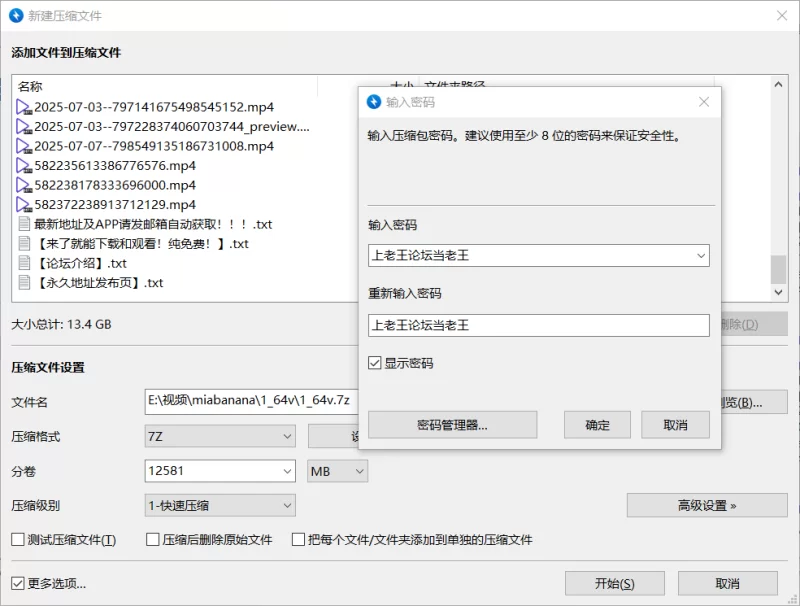Select 最新地址及APP请发邮箱自动获取！！！.txt row

click(153, 224)
